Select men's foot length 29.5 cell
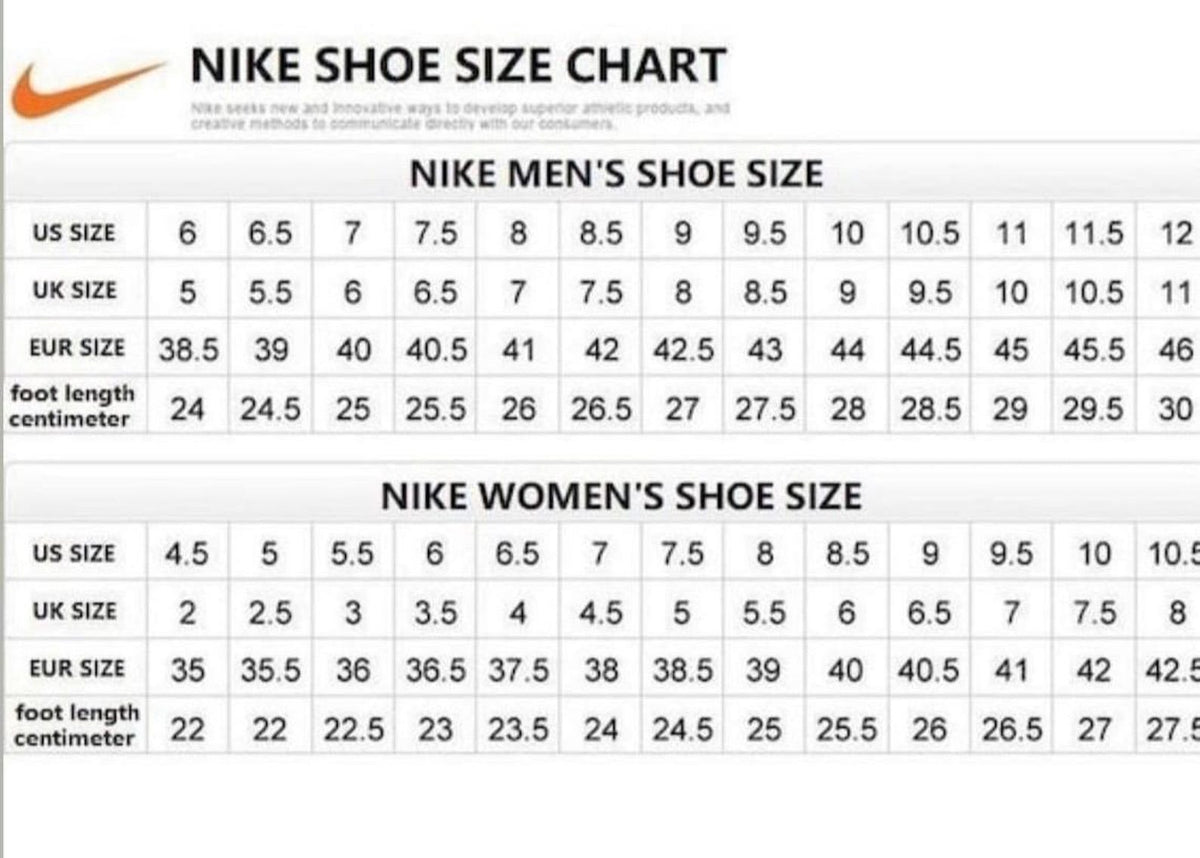 [x=1092, y=409]
